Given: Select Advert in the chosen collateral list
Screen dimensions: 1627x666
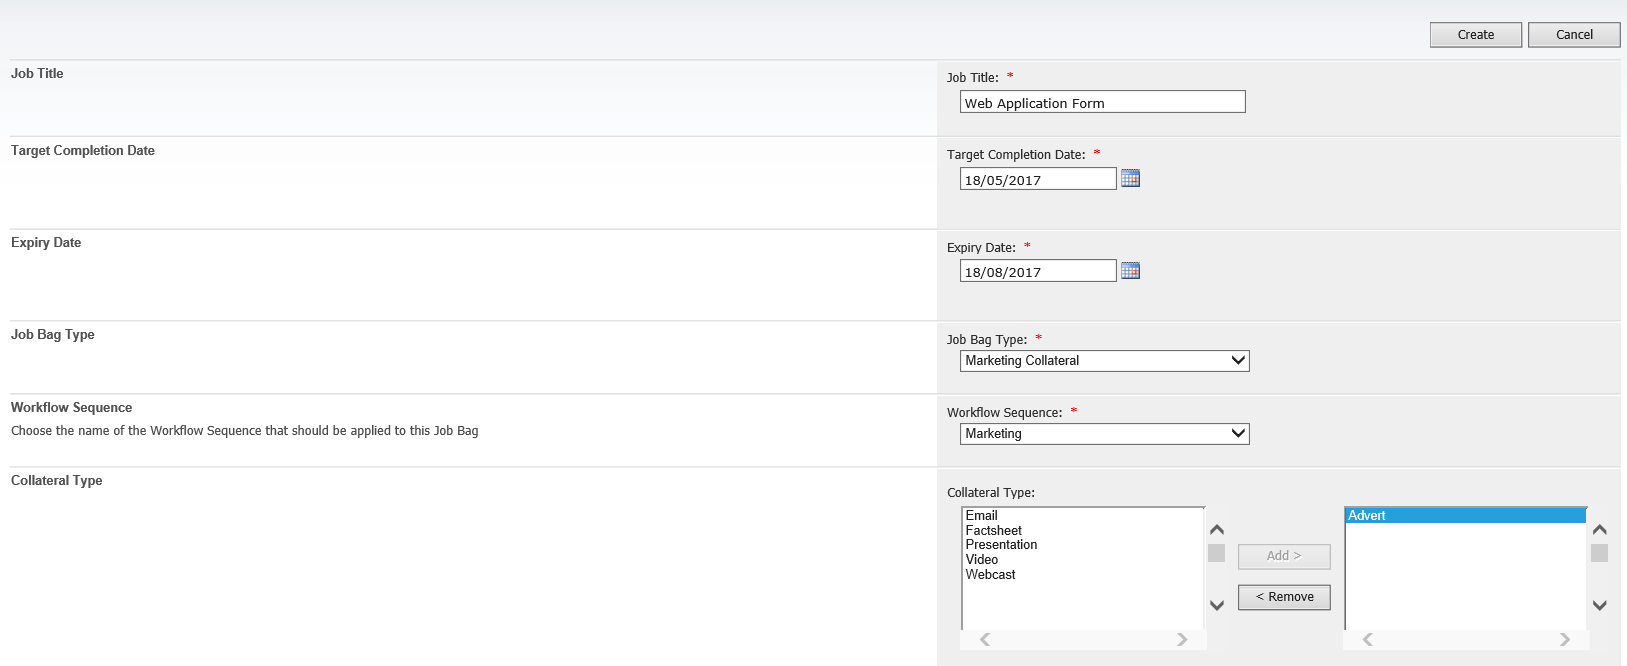Looking at the screenshot, I should pos(1465,516).
